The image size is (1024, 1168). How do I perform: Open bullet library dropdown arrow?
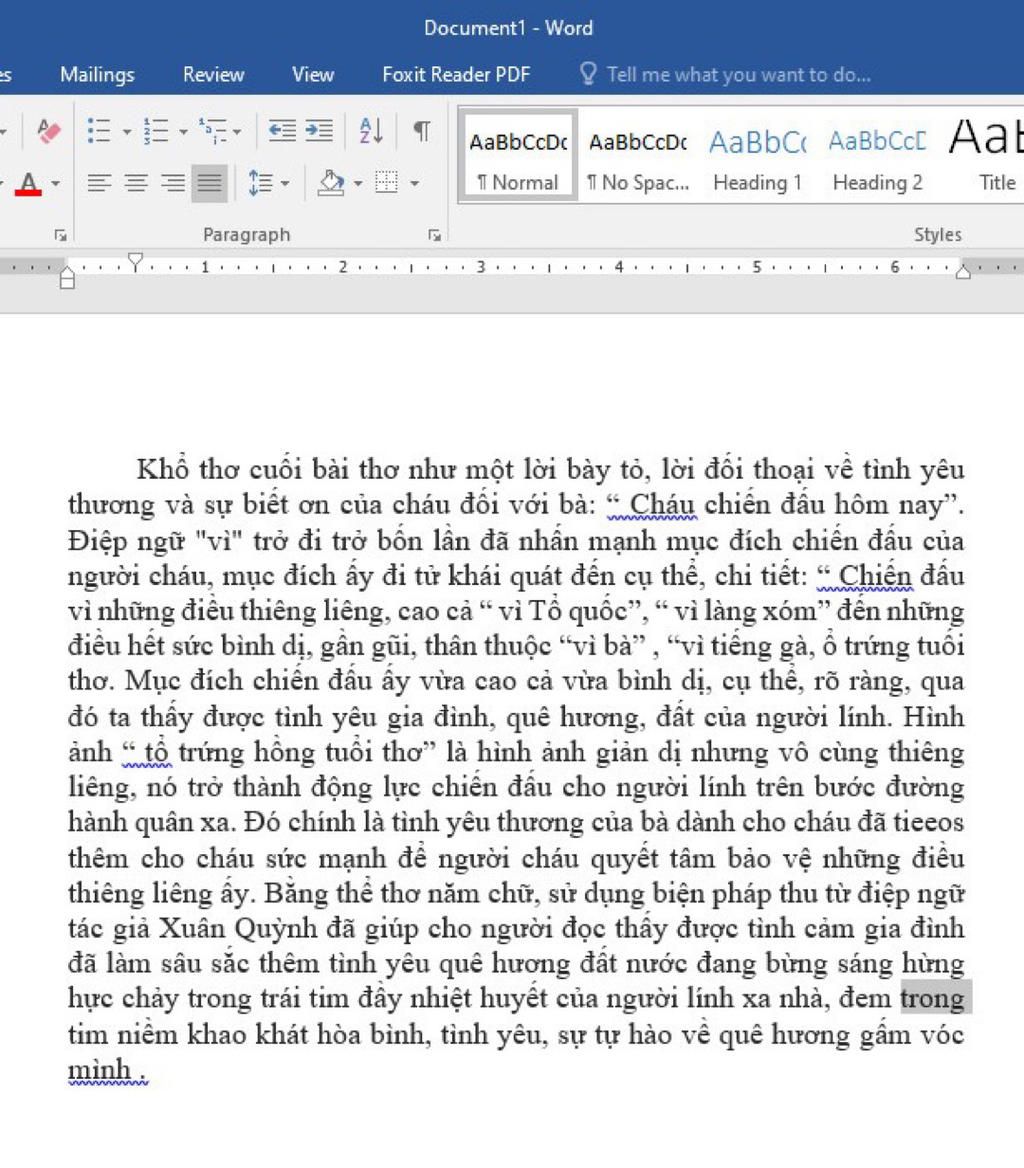point(127,132)
